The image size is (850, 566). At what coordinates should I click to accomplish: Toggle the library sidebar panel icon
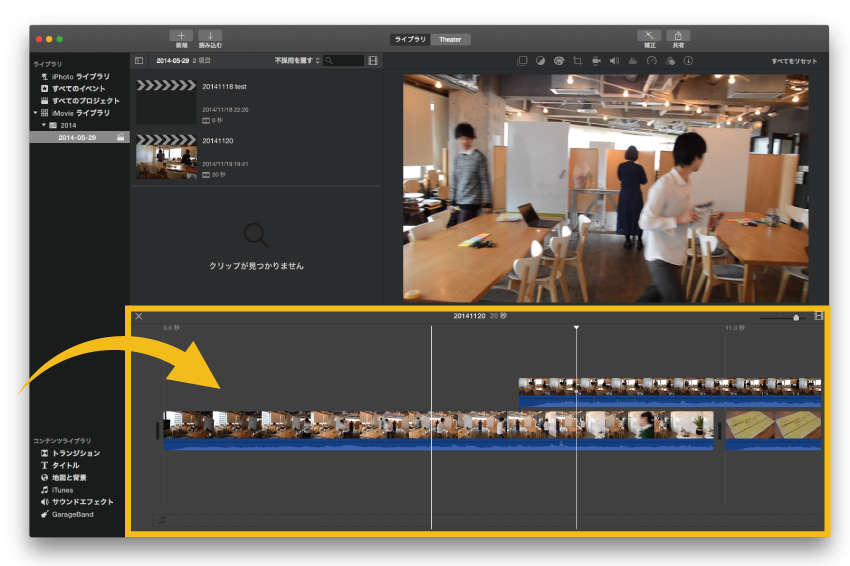point(139,61)
